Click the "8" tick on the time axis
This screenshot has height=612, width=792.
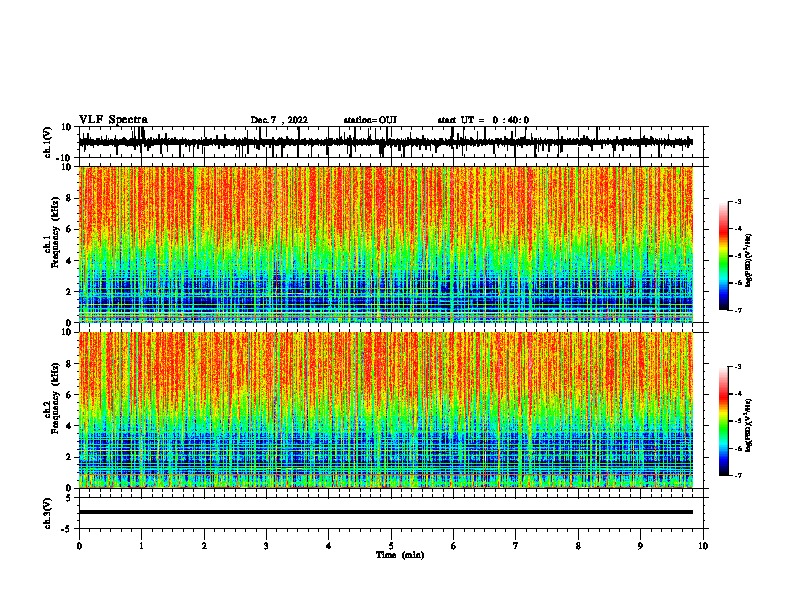coord(578,546)
